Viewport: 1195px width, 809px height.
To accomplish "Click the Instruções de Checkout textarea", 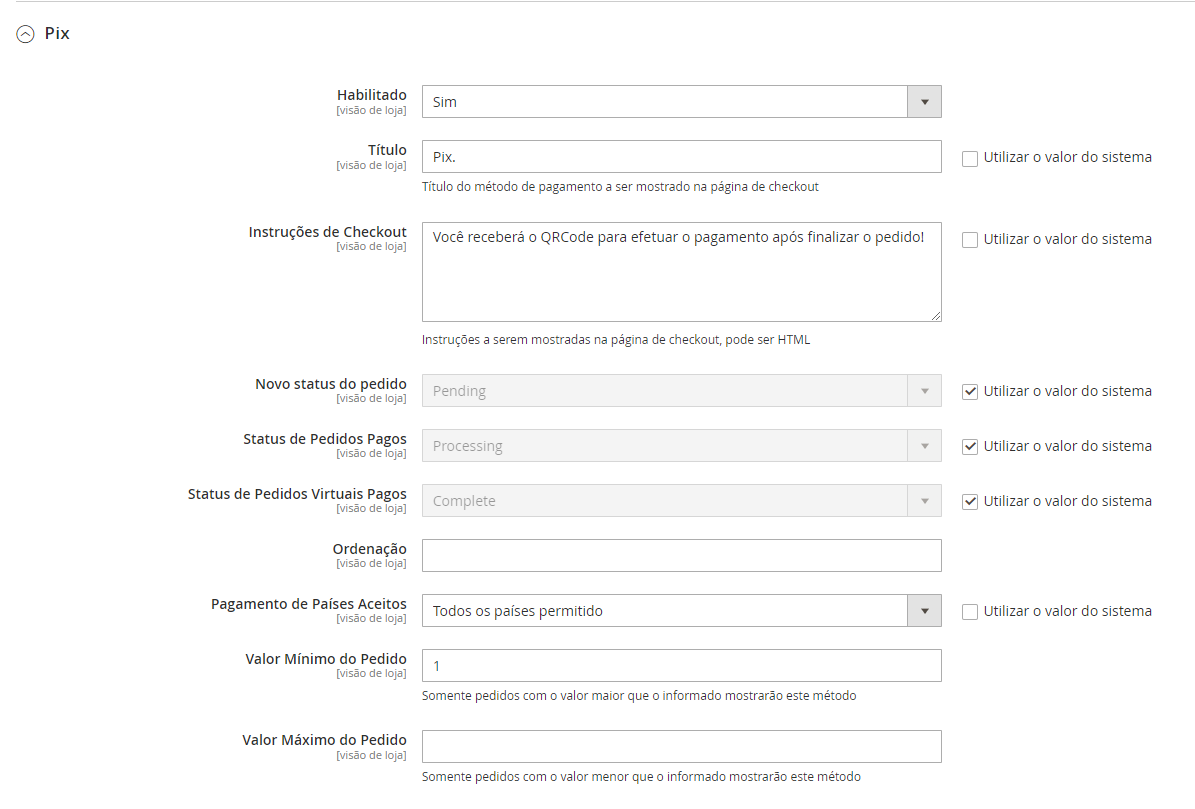I will point(681,272).
